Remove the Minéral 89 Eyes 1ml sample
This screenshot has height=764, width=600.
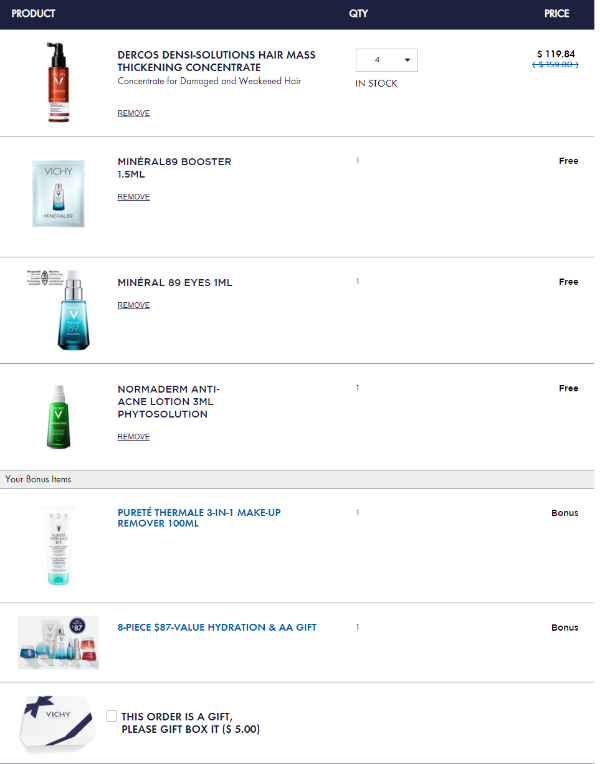(x=133, y=305)
